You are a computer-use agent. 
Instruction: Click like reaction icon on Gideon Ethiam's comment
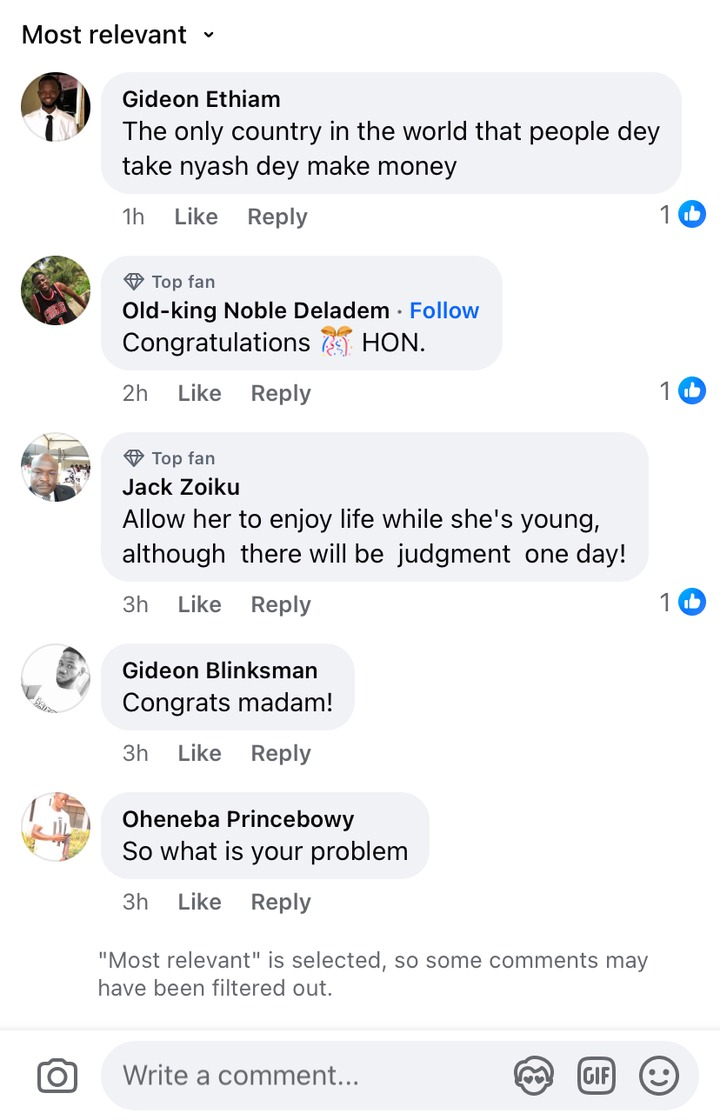click(x=692, y=214)
